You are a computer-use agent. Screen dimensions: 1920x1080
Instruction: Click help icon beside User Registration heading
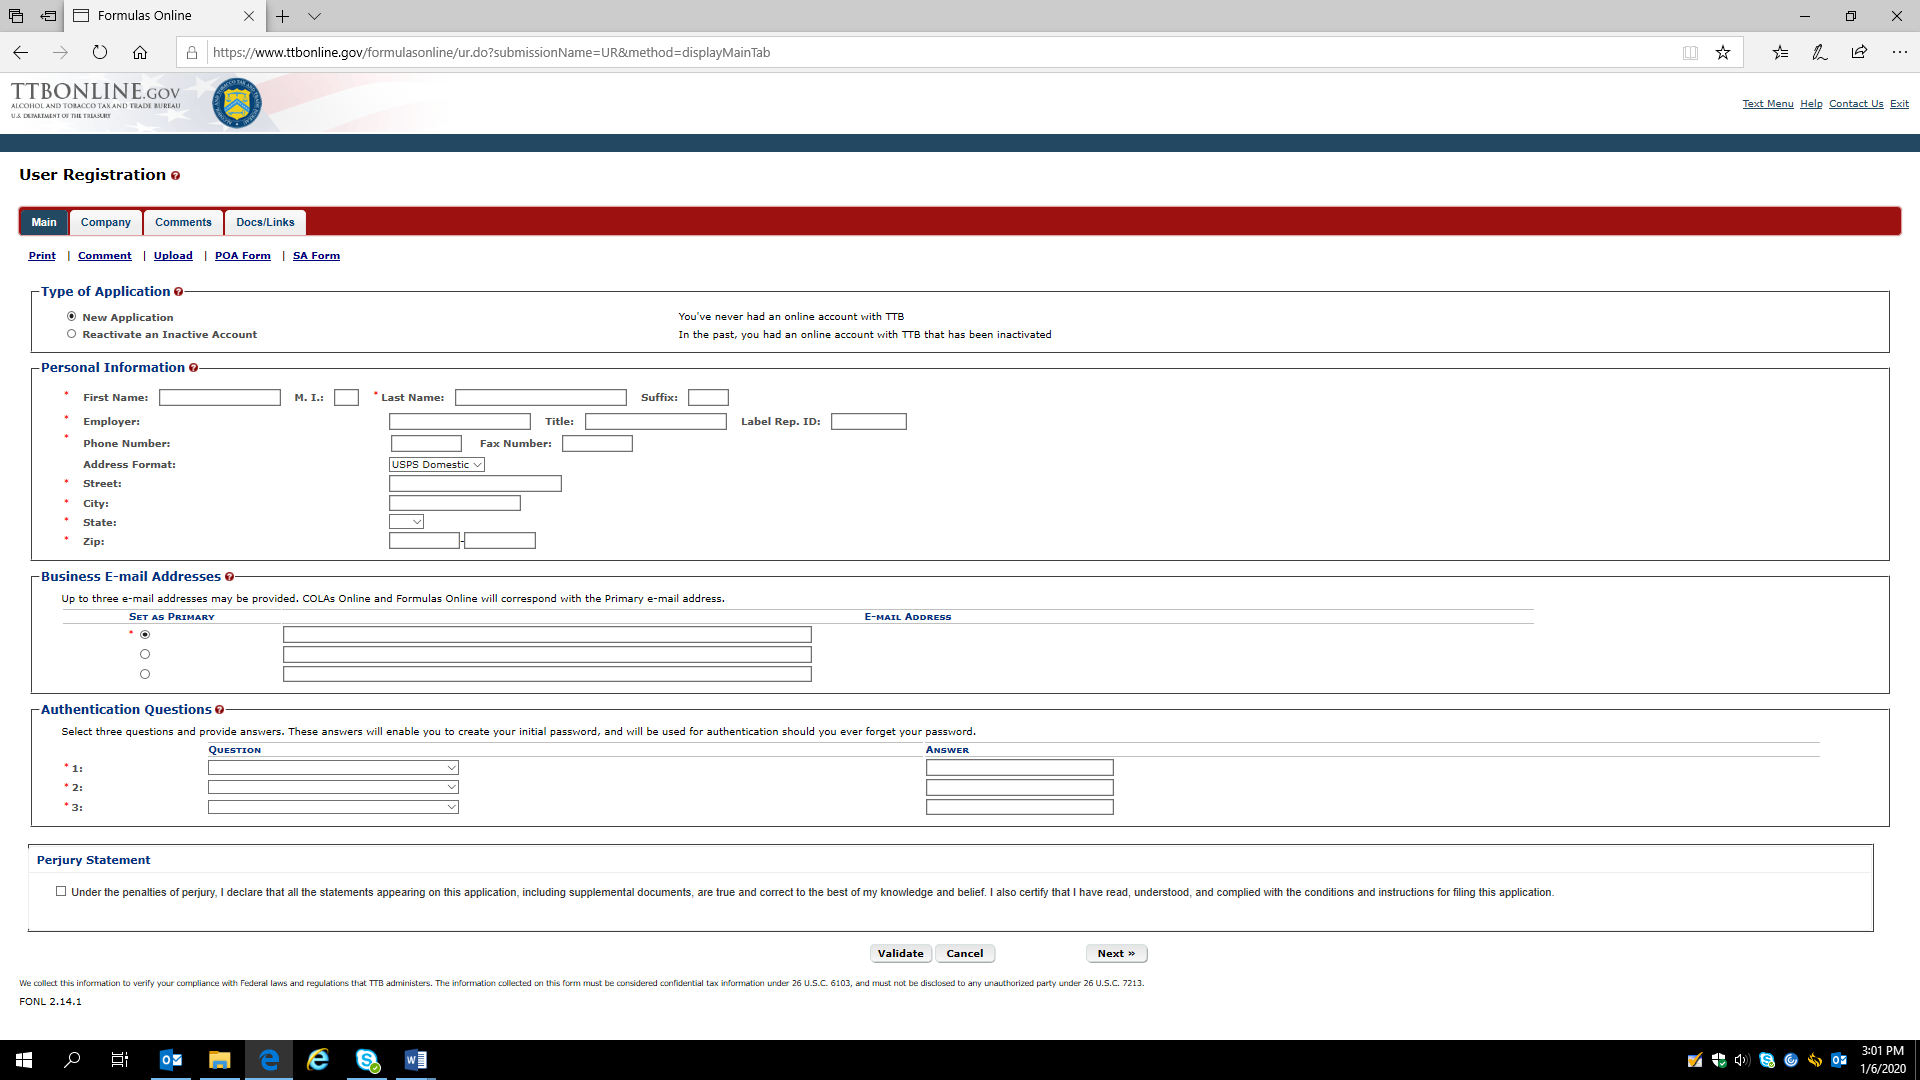pos(175,176)
